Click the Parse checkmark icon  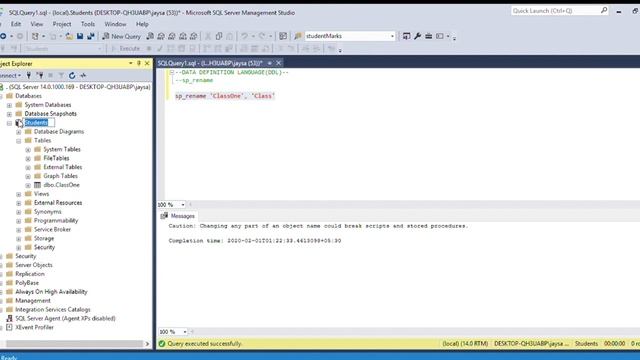[x=160, y=49]
